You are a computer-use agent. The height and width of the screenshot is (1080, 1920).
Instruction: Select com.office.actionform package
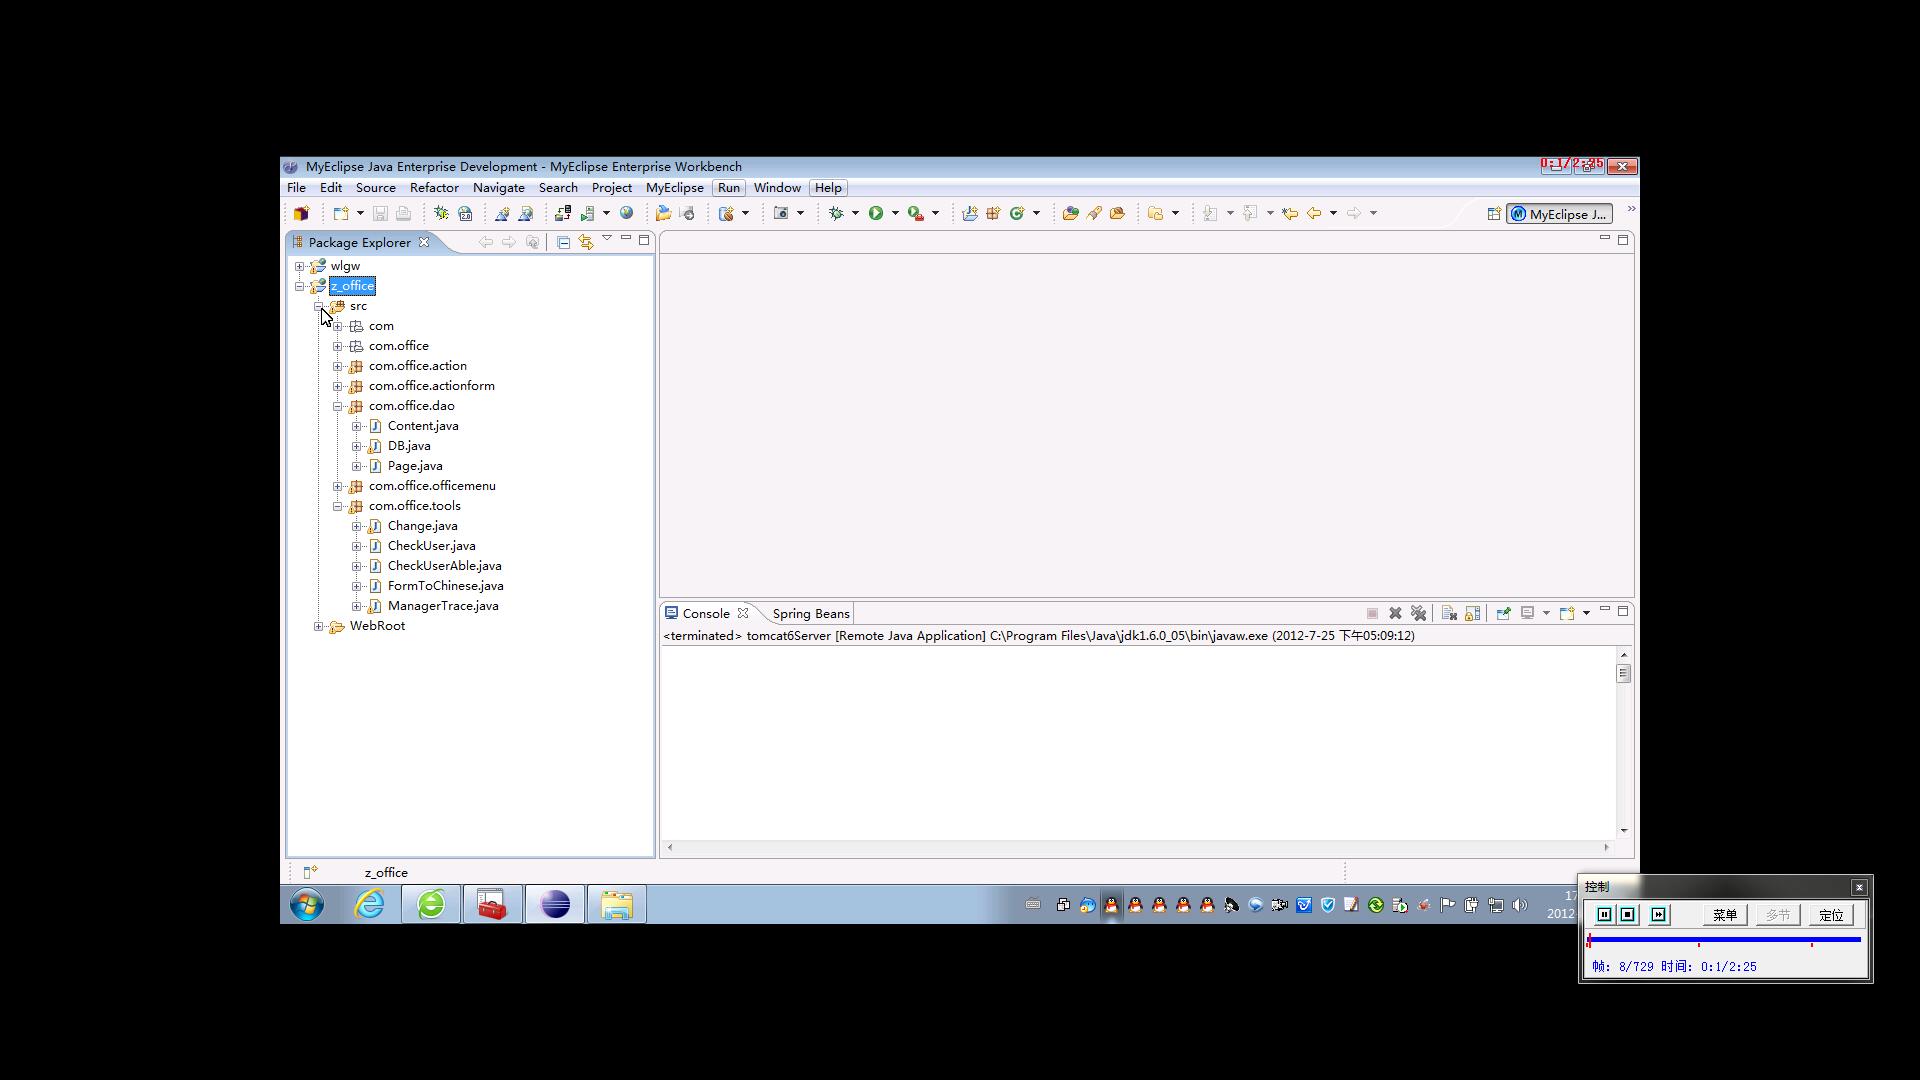pos(431,386)
